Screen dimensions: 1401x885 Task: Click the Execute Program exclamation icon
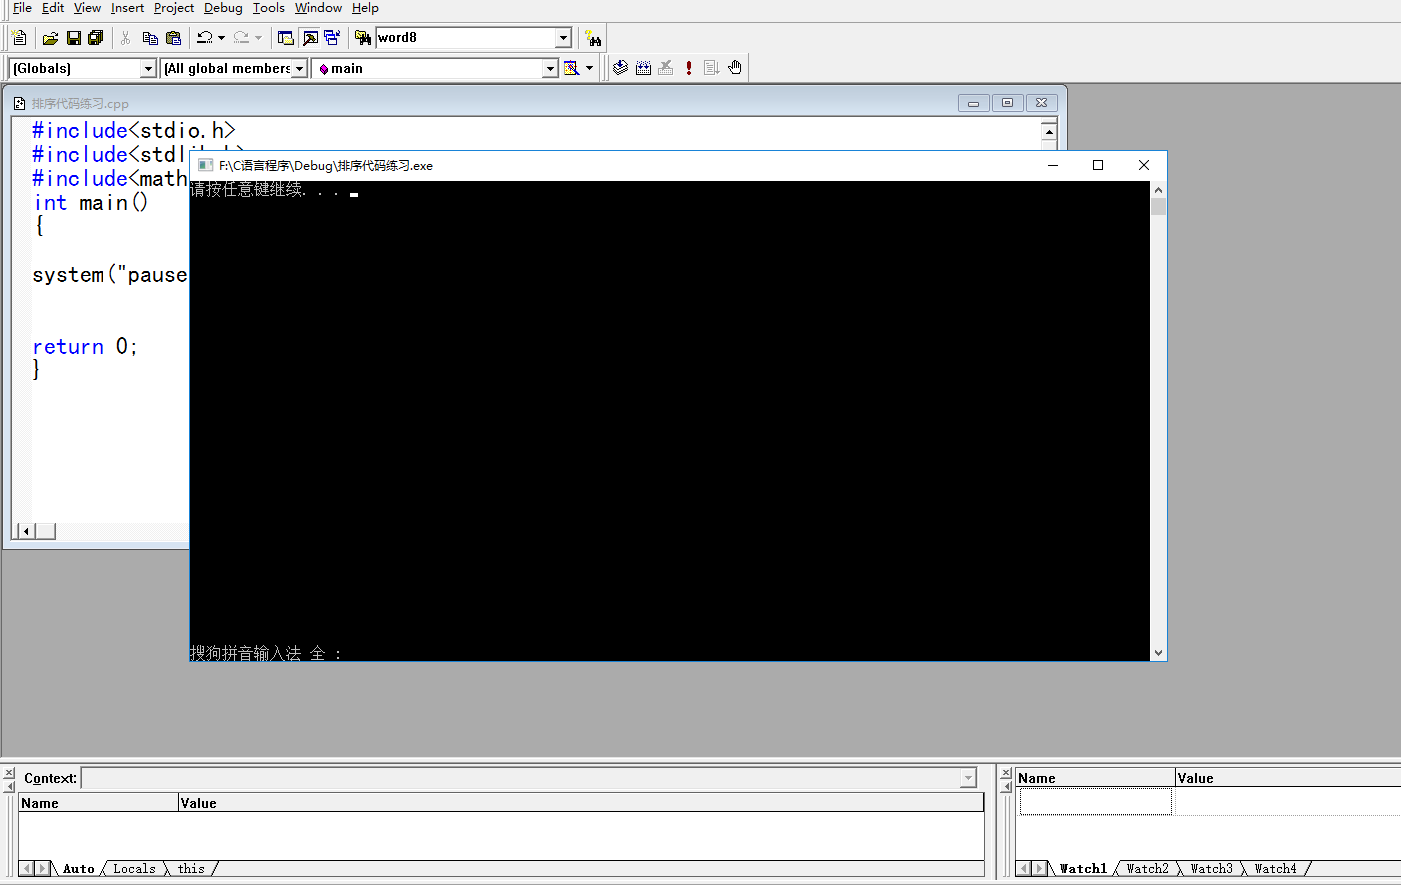689,68
